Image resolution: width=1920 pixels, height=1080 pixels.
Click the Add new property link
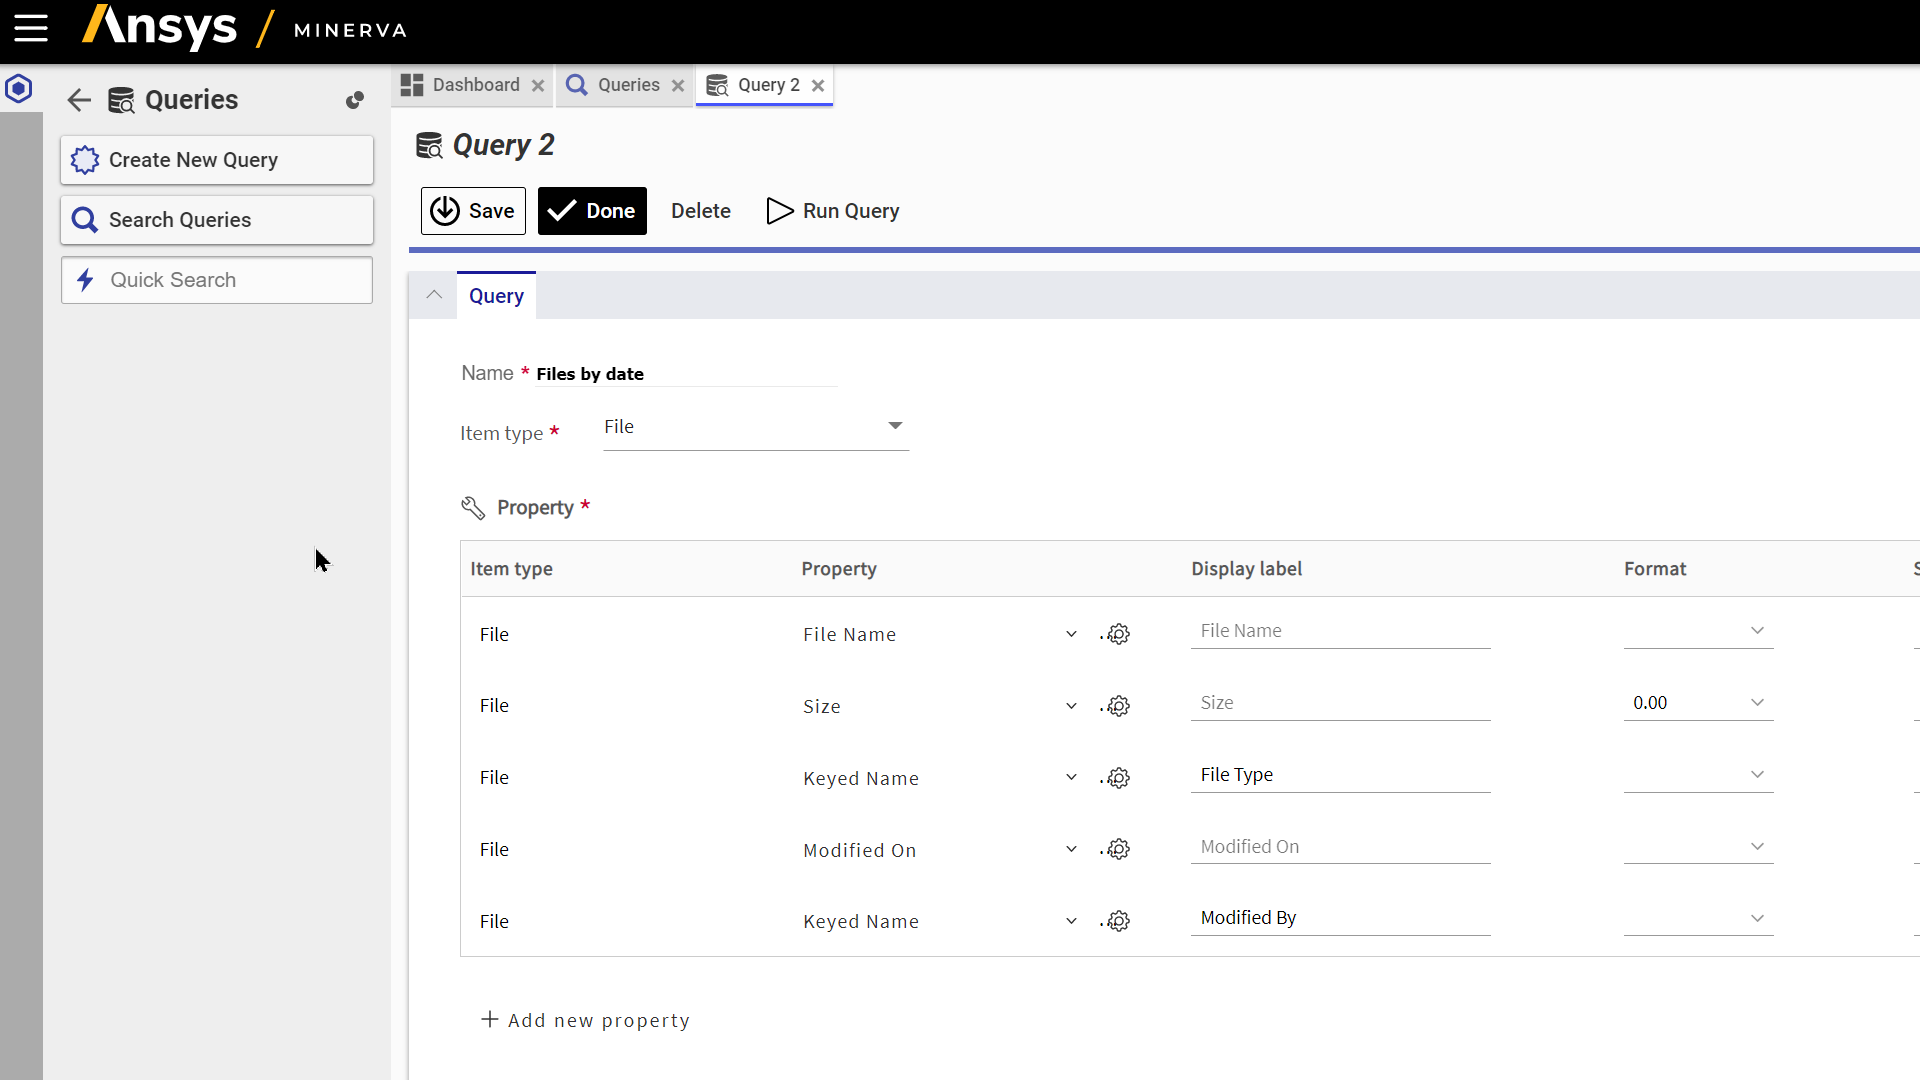click(x=586, y=1020)
